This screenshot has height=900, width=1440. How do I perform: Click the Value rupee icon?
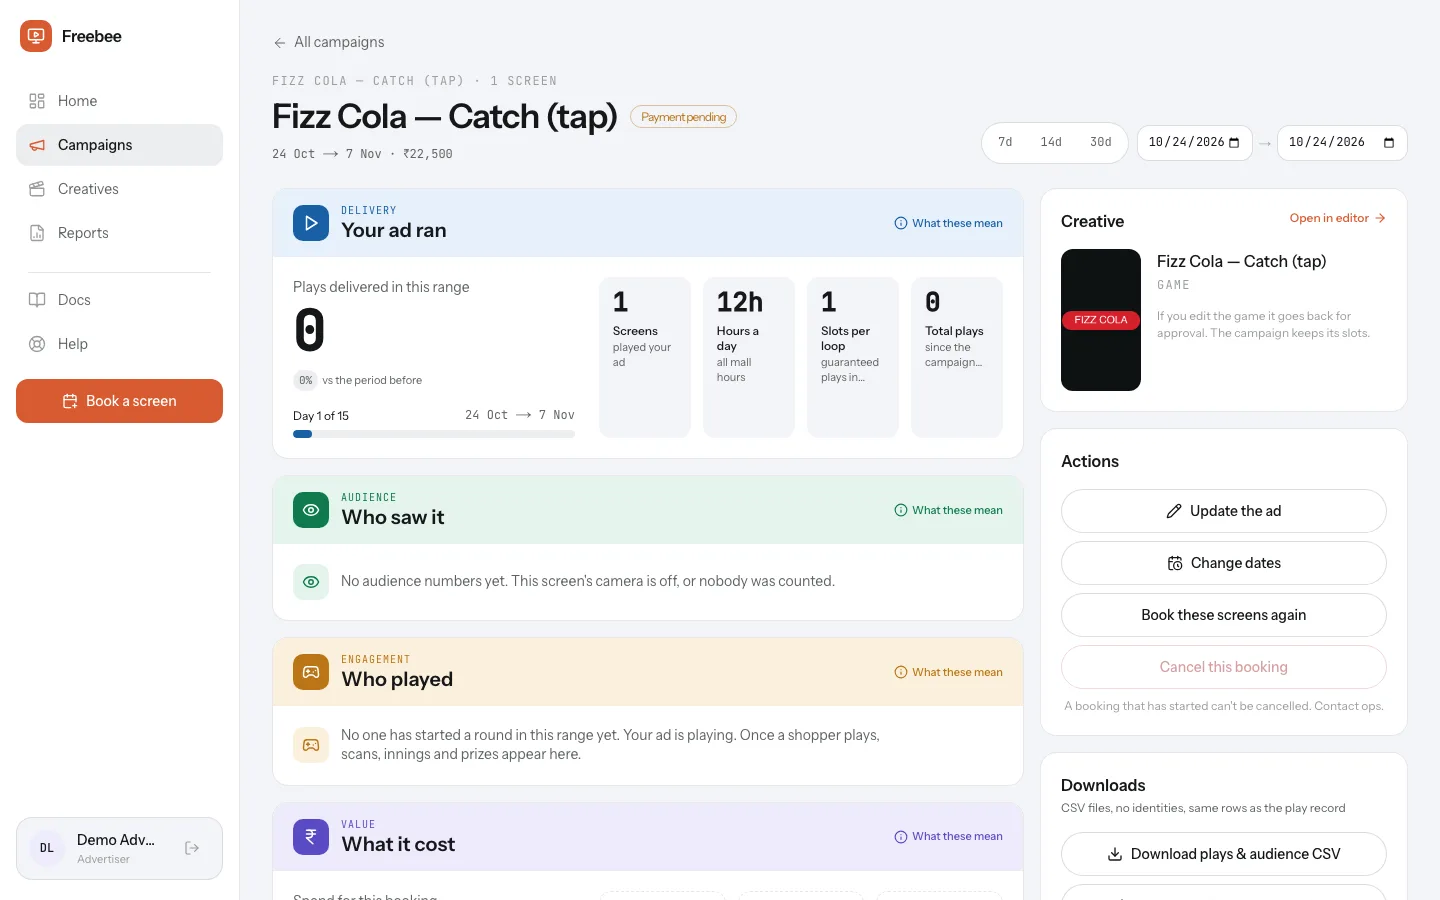(x=311, y=837)
